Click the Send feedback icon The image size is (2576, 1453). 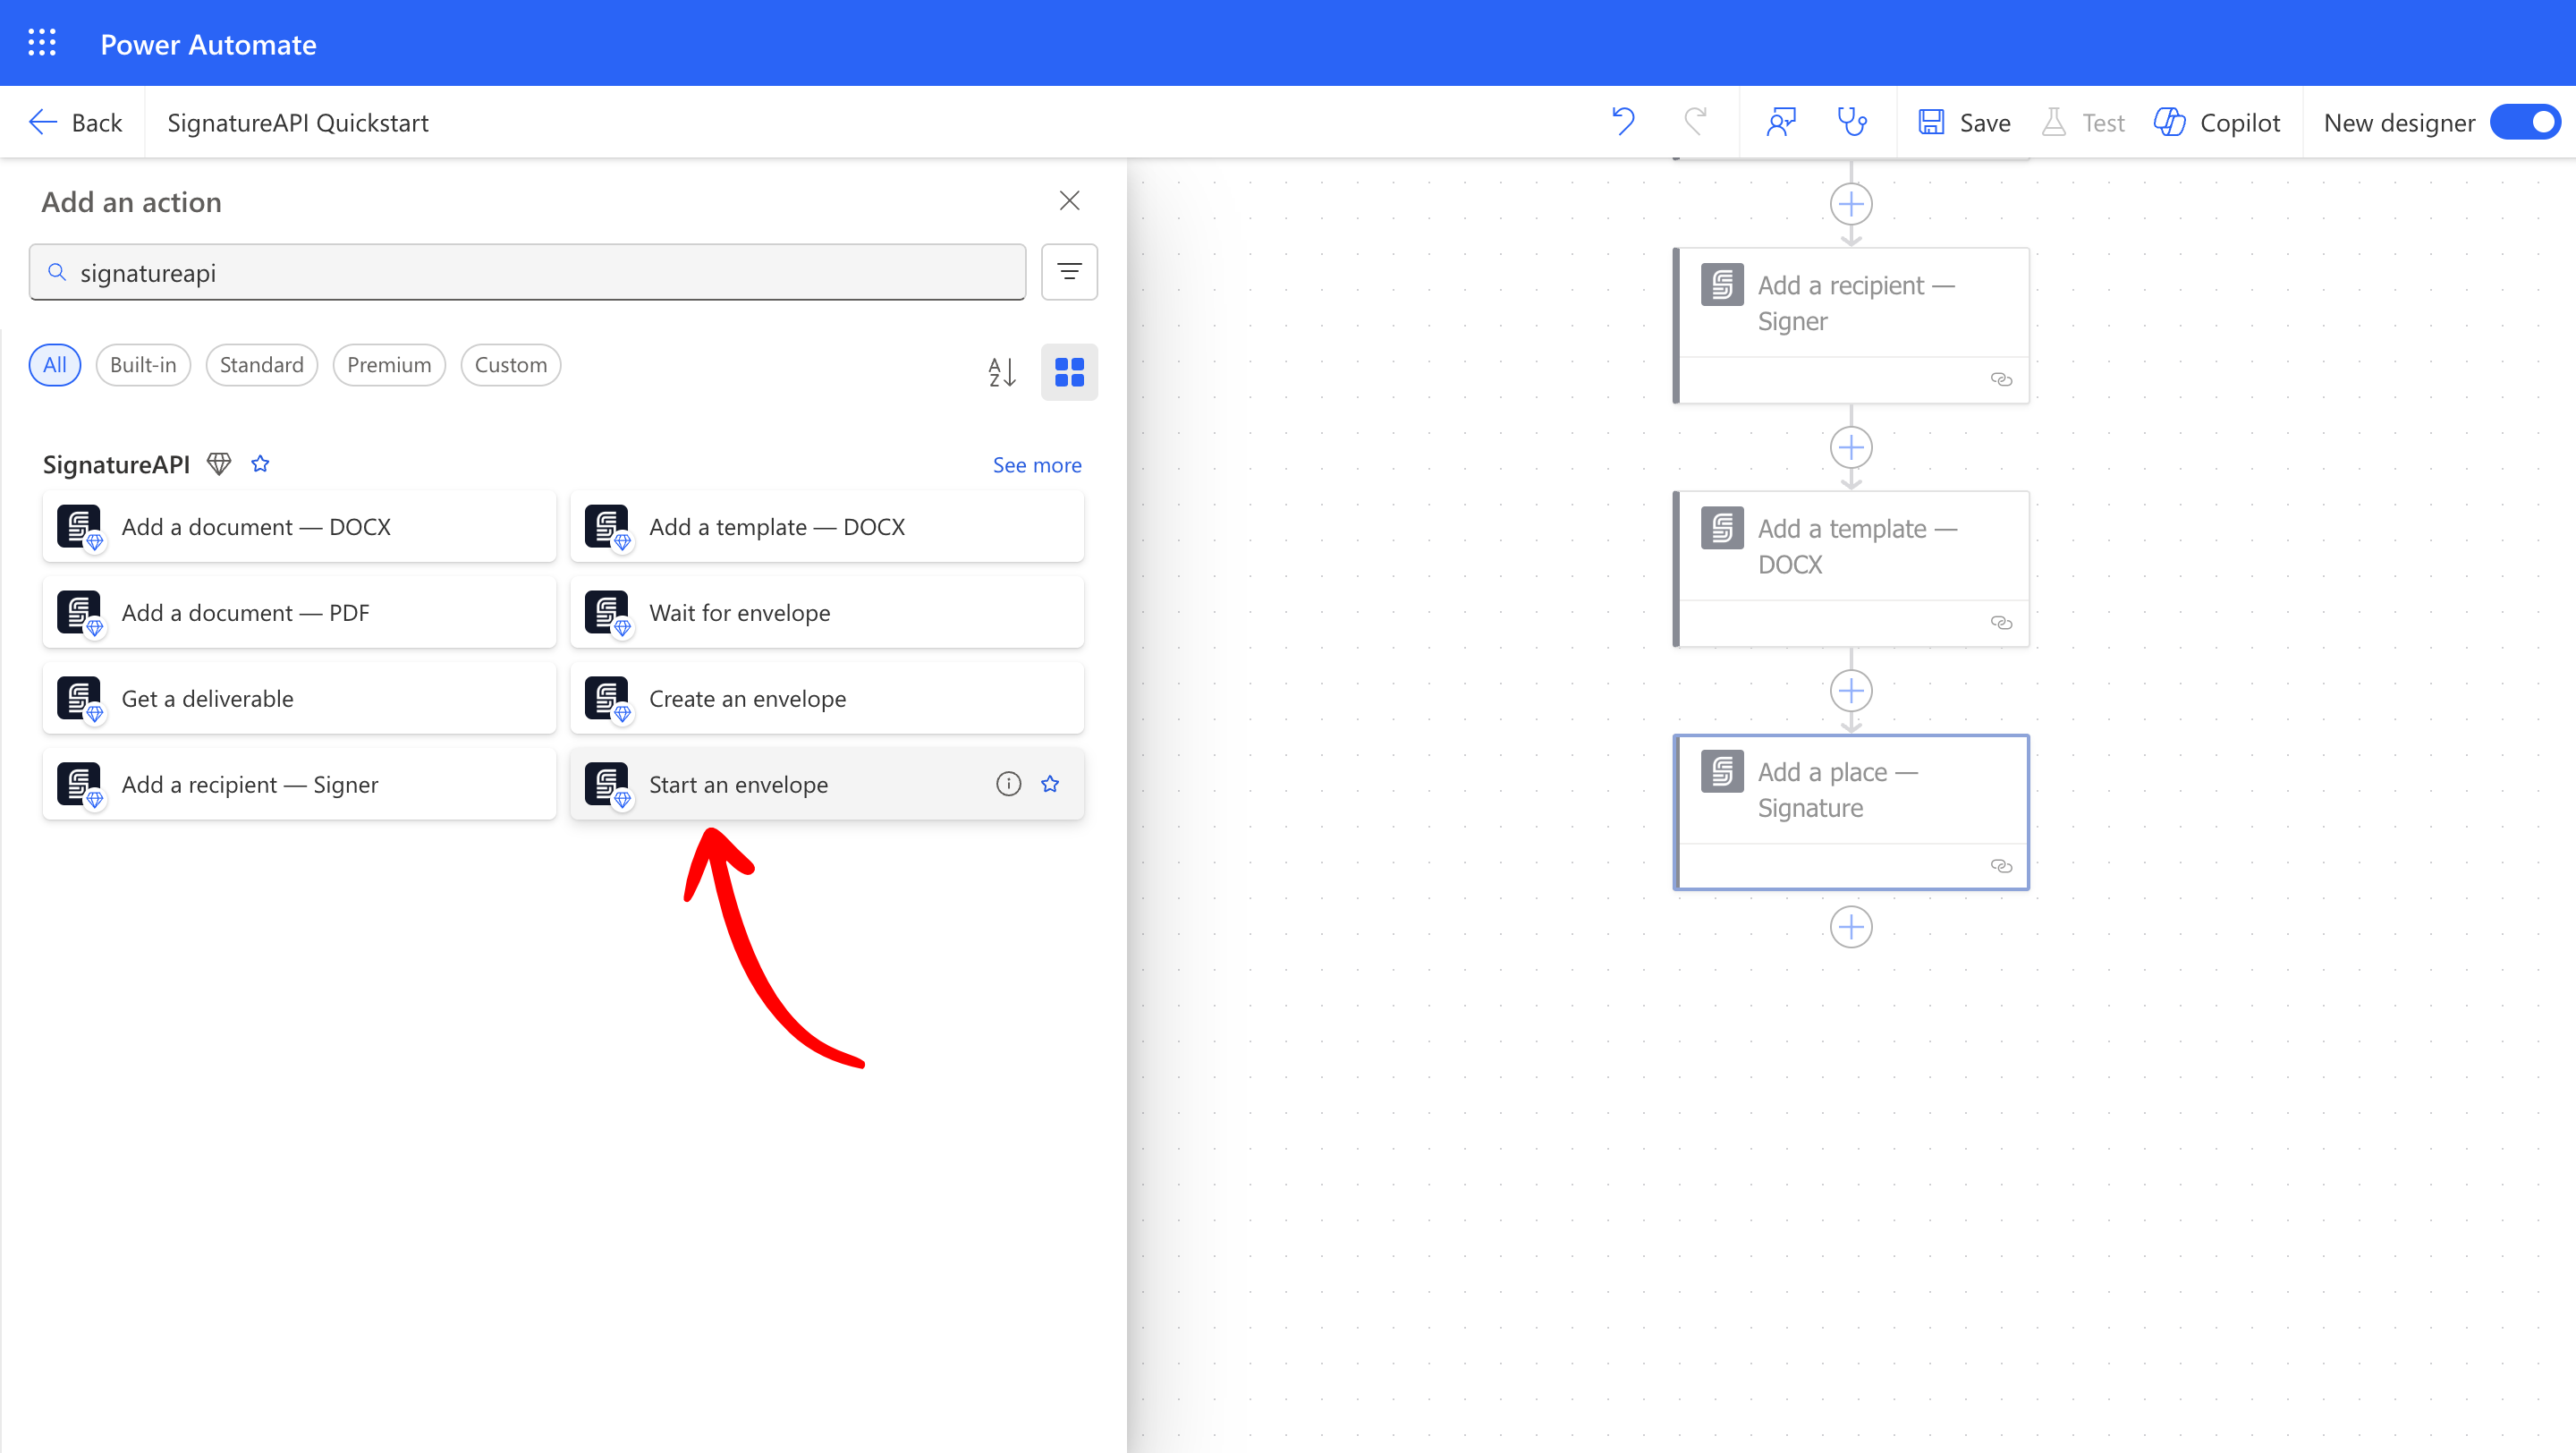tap(1781, 122)
